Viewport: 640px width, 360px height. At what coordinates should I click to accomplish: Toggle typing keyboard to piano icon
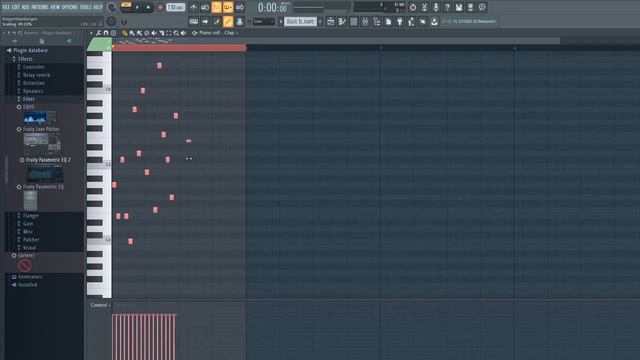pos(193,21)
